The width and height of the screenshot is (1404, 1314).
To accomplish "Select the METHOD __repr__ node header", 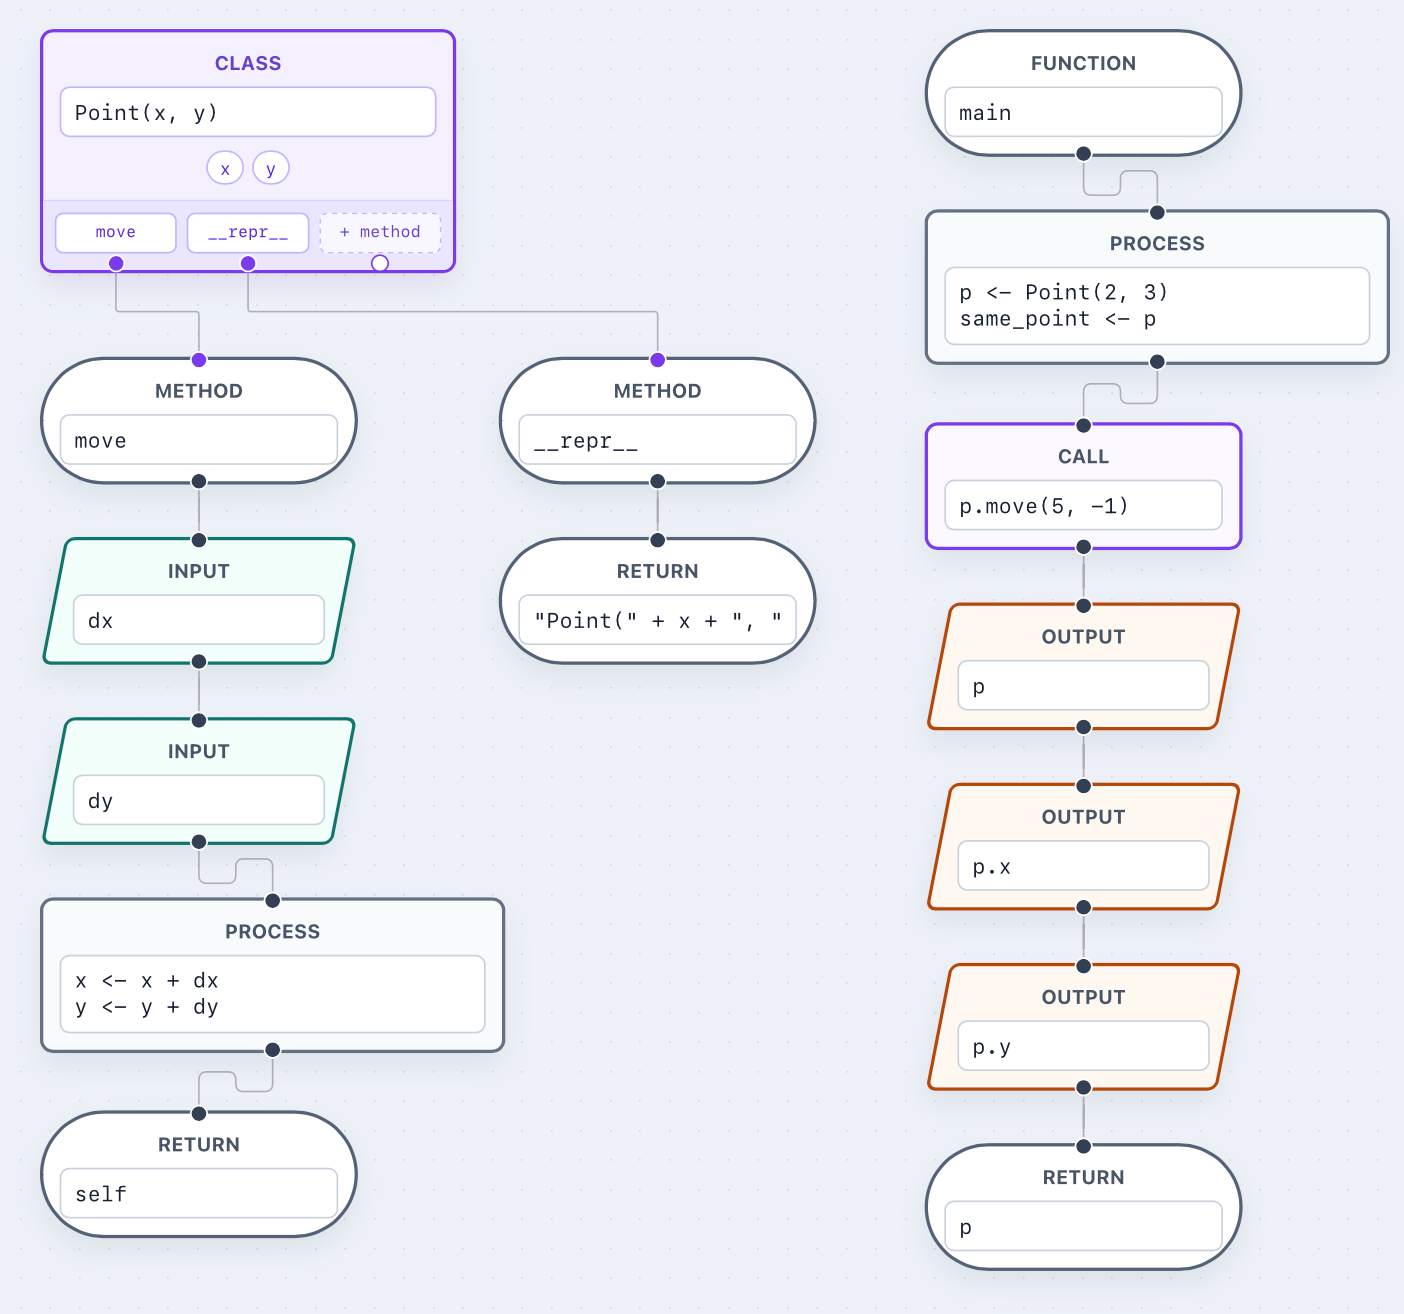I will [658, 391].
